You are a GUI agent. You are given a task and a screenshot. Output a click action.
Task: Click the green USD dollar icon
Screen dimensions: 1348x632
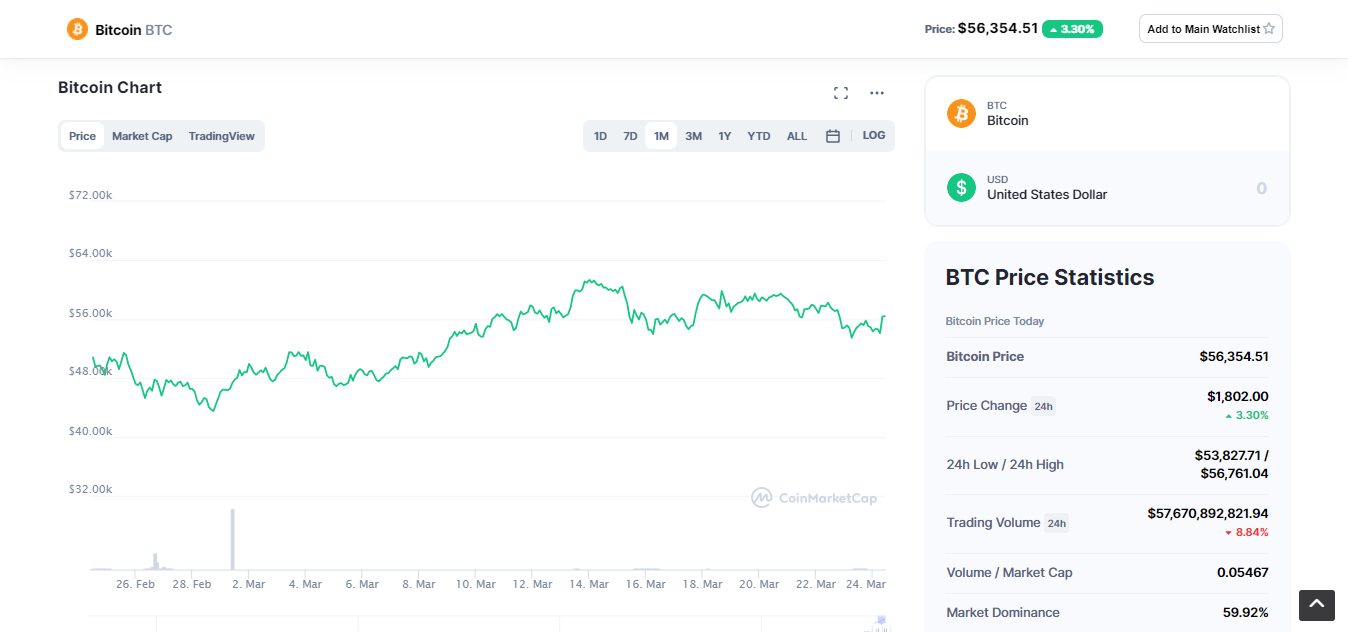tap(961, 187)
